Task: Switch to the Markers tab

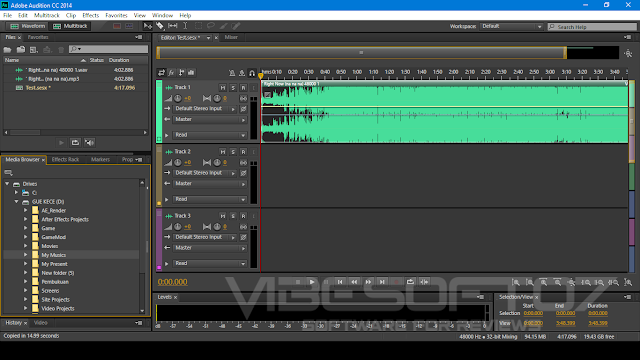Action: tap(100, 160)
